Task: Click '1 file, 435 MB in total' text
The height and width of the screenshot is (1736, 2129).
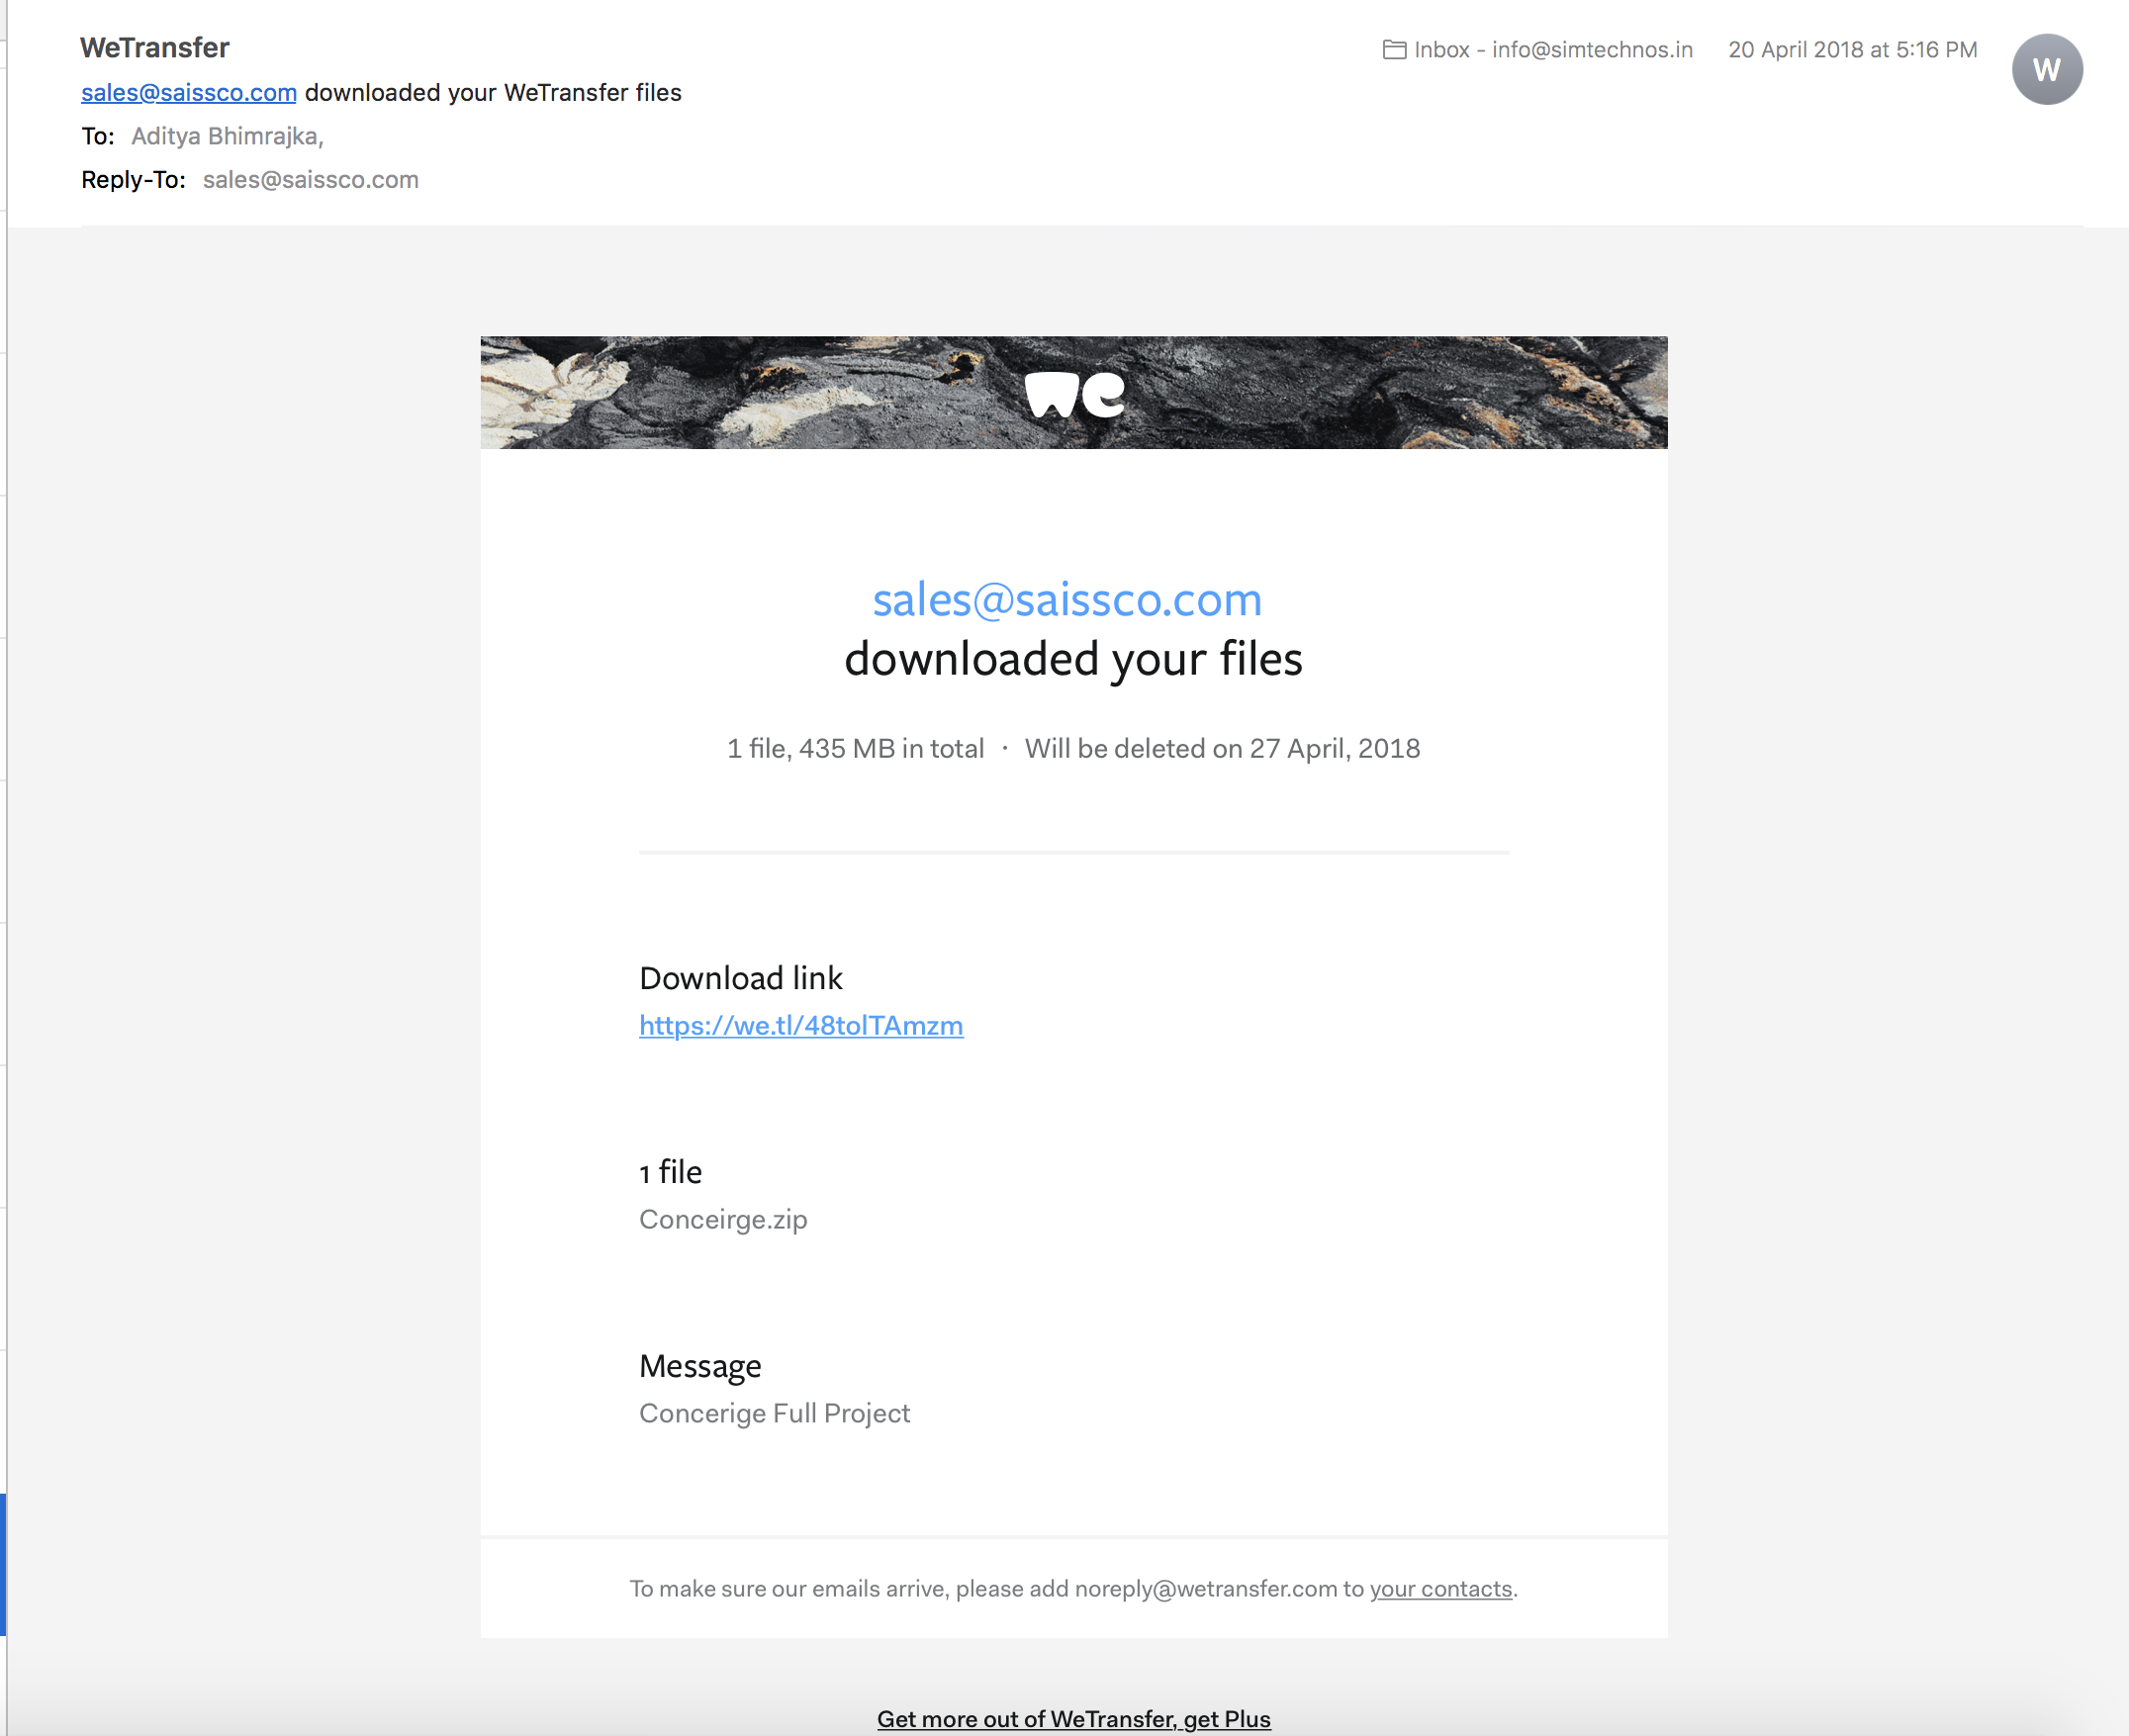Action: 855,748
